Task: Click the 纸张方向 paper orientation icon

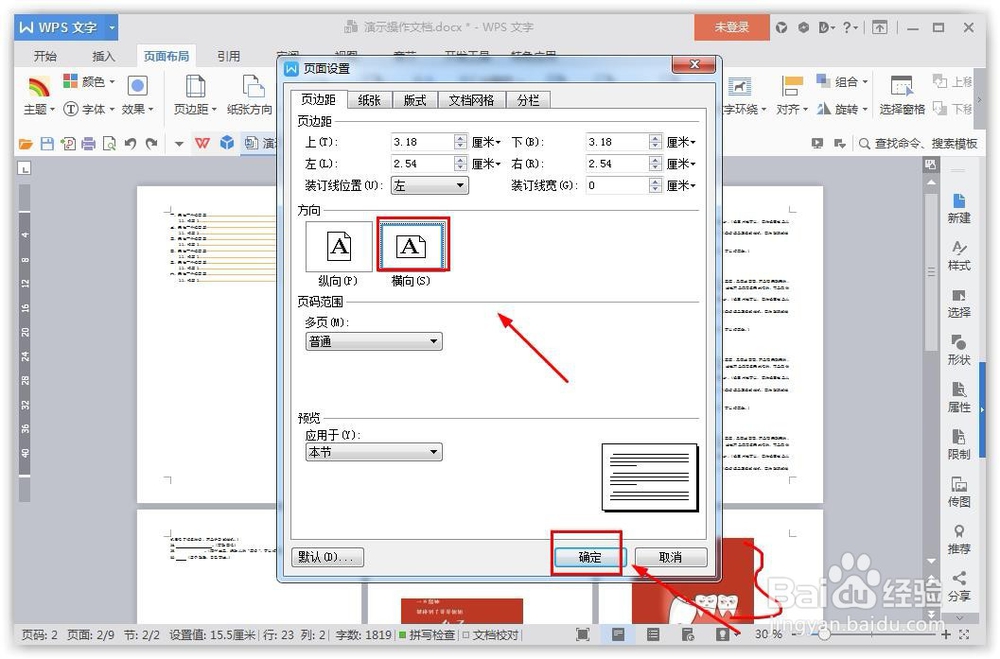Action: click(x=253, y=85)
